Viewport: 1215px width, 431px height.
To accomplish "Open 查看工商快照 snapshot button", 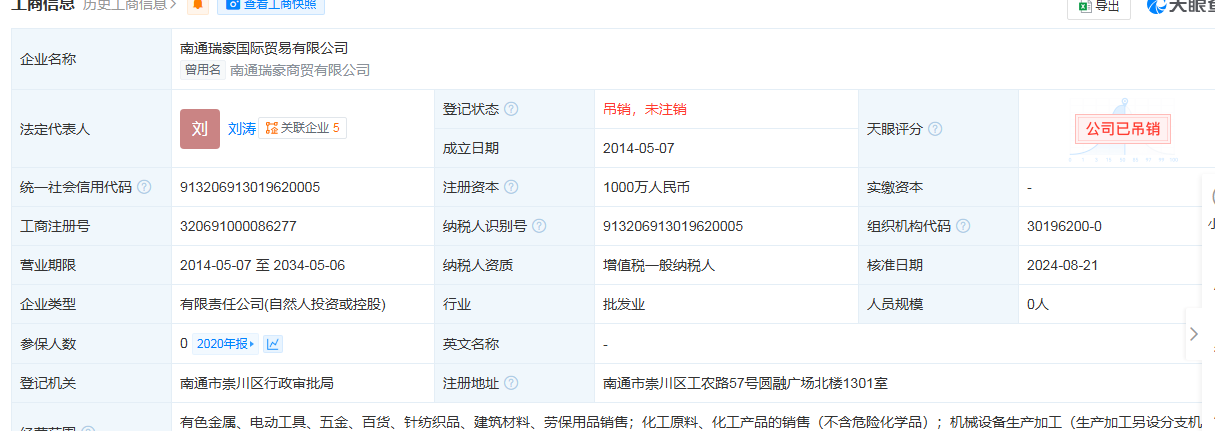I will [x=270, y=5].
